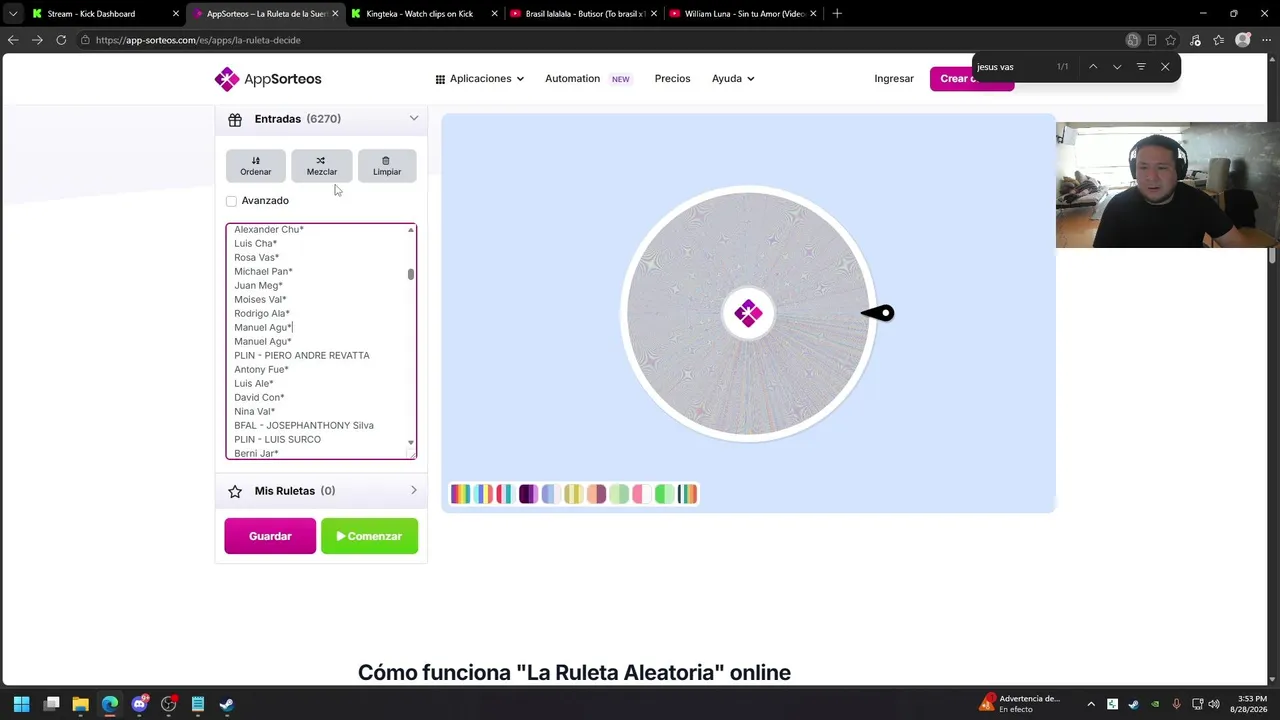
Task: Open the Ayuda dropdown menu
Action: coord(733,79)
